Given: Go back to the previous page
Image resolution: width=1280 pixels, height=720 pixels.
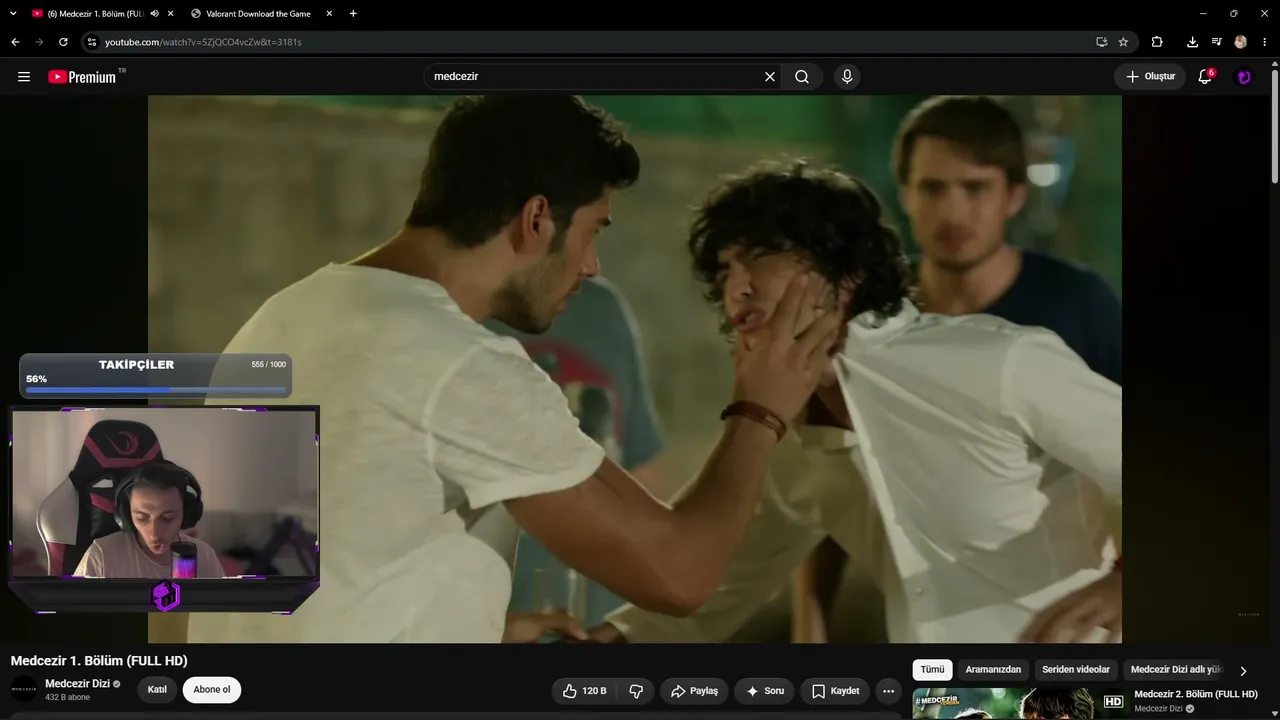Looking at the screenshot, I should coord(15,42).
